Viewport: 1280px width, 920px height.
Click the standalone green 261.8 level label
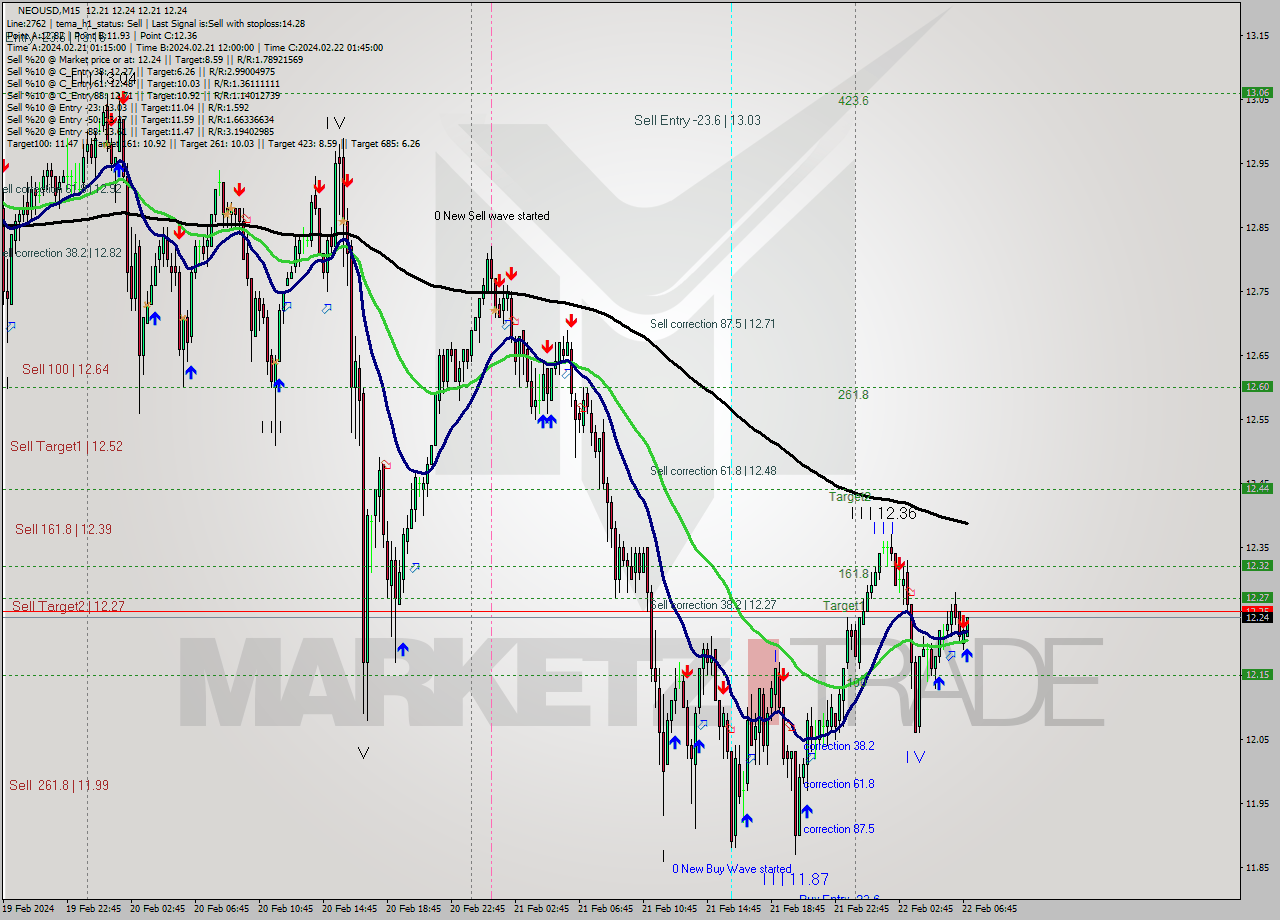pyautogui.click(x=853, y=395)
